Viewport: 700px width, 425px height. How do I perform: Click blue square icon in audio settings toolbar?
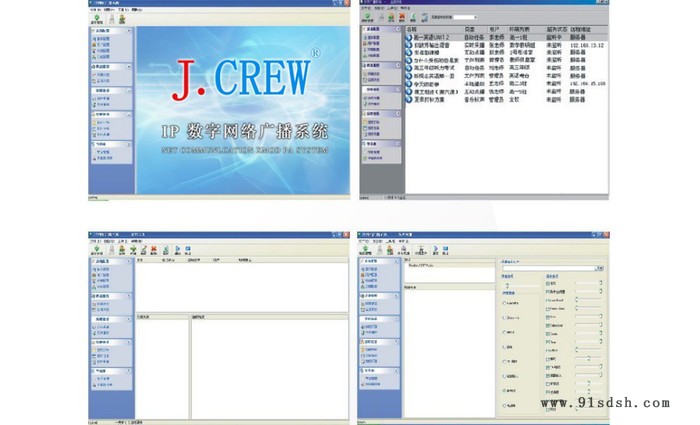[446, 248]
